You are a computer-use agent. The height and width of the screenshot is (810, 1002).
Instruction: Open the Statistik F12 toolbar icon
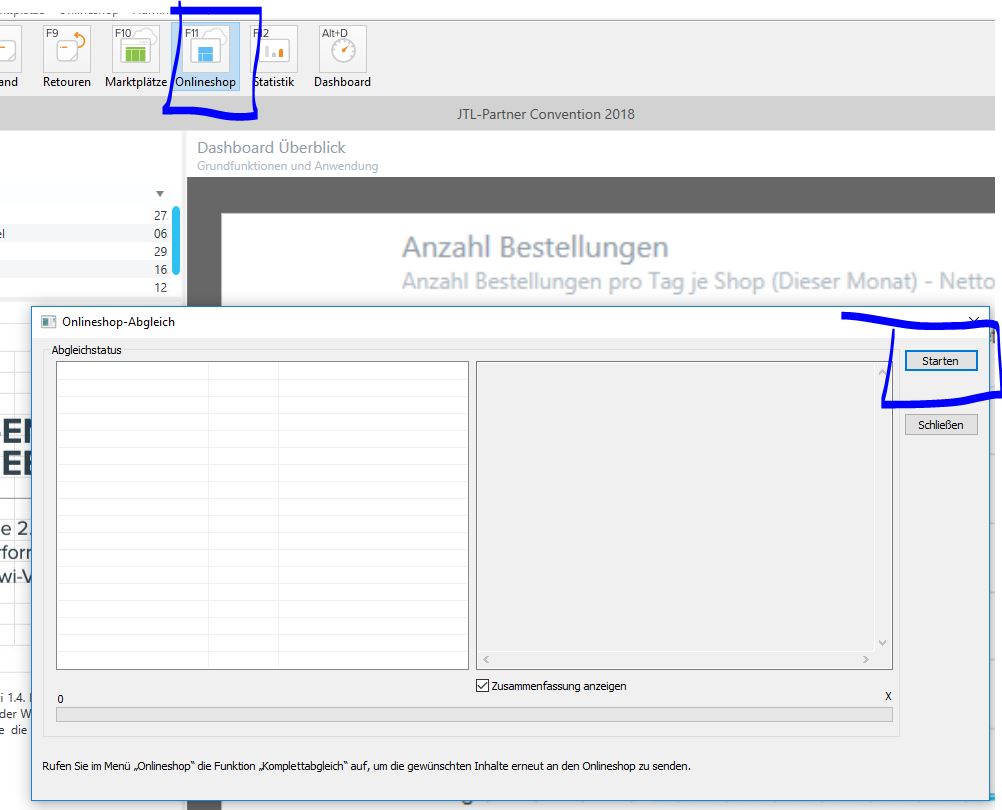pyautogui.click(x=274, y=57)
